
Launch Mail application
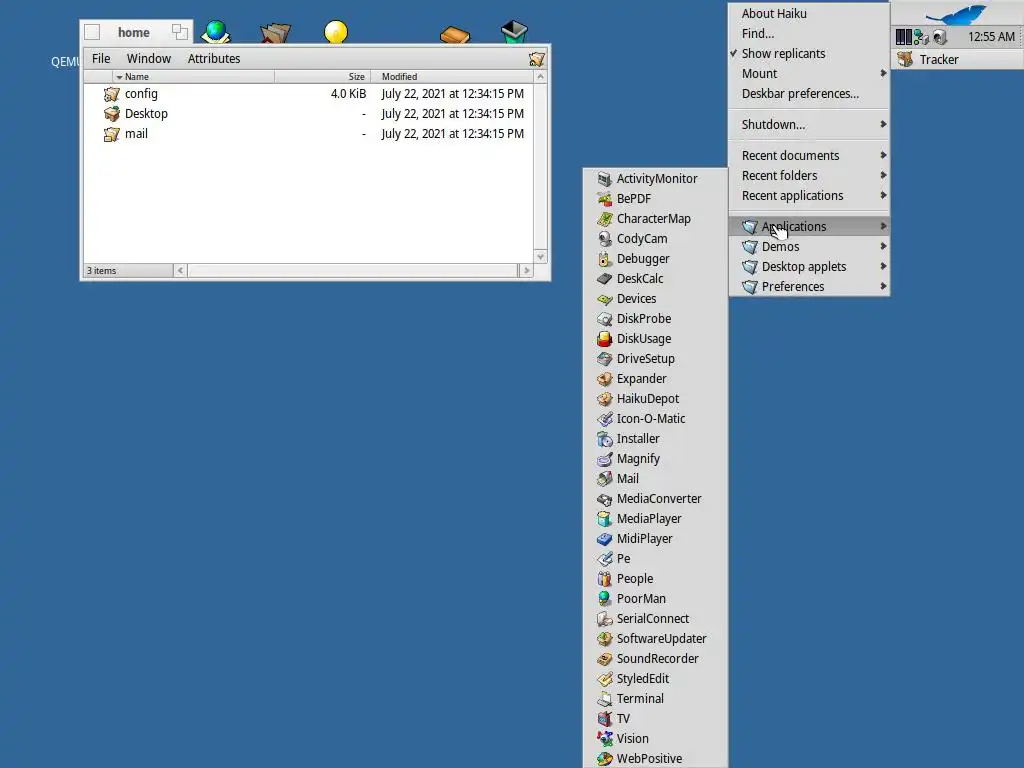point(655,479)
